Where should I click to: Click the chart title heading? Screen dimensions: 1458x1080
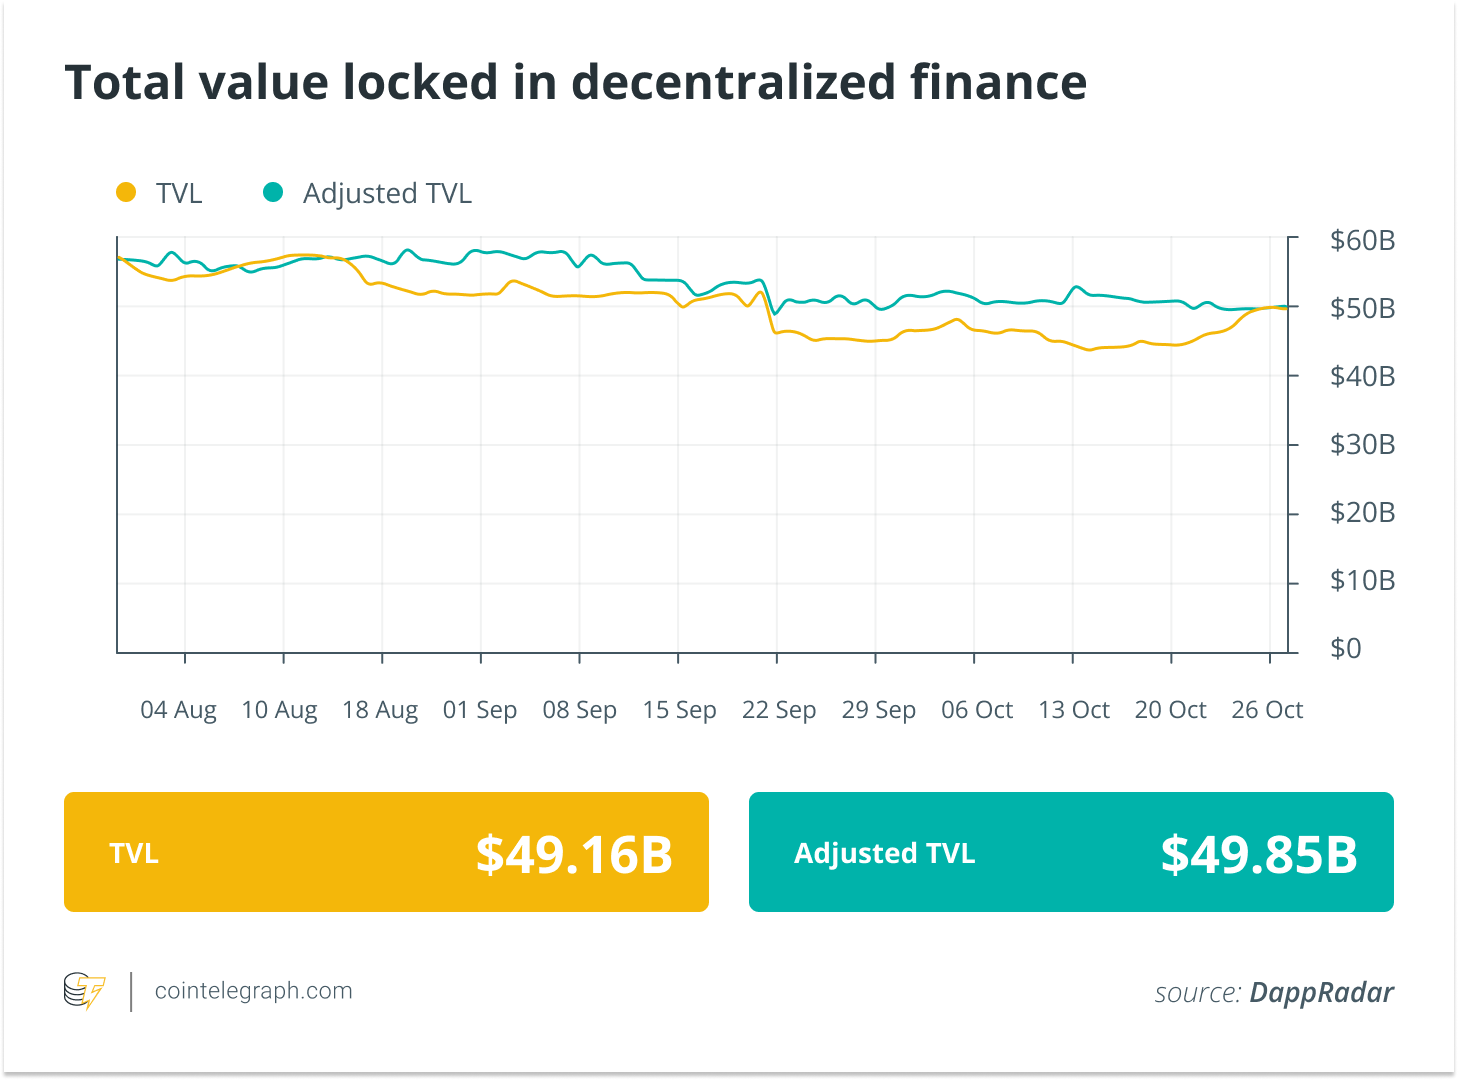pyautogui.click(x=576, y=82)
